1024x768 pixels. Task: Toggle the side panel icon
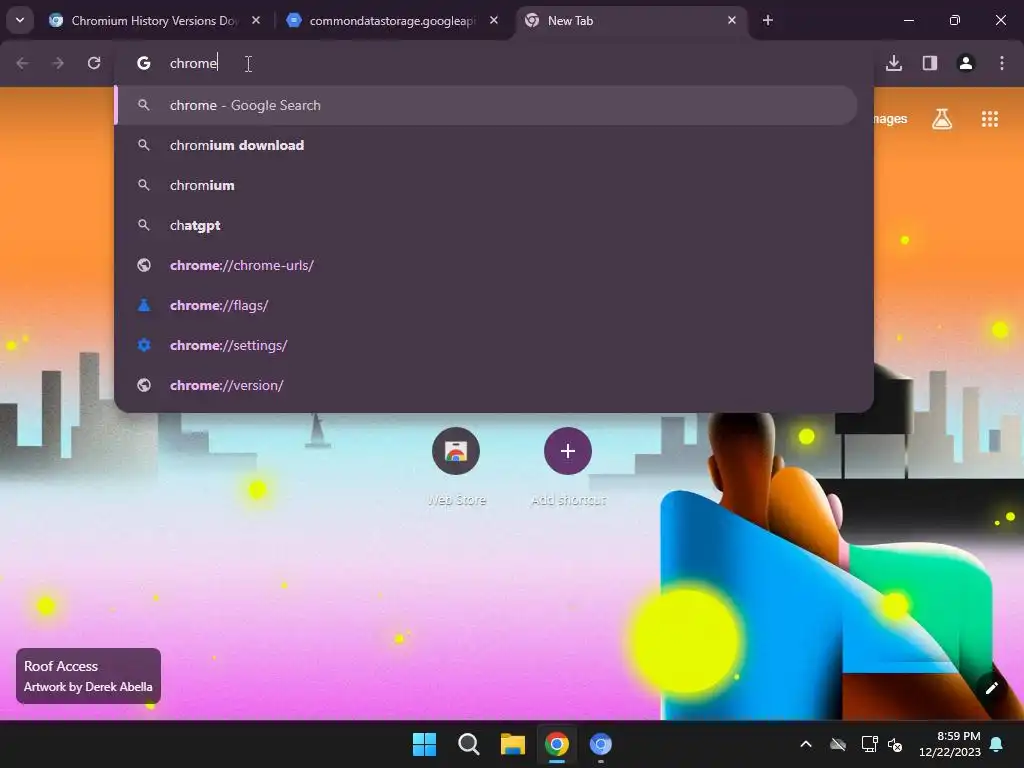930,63
